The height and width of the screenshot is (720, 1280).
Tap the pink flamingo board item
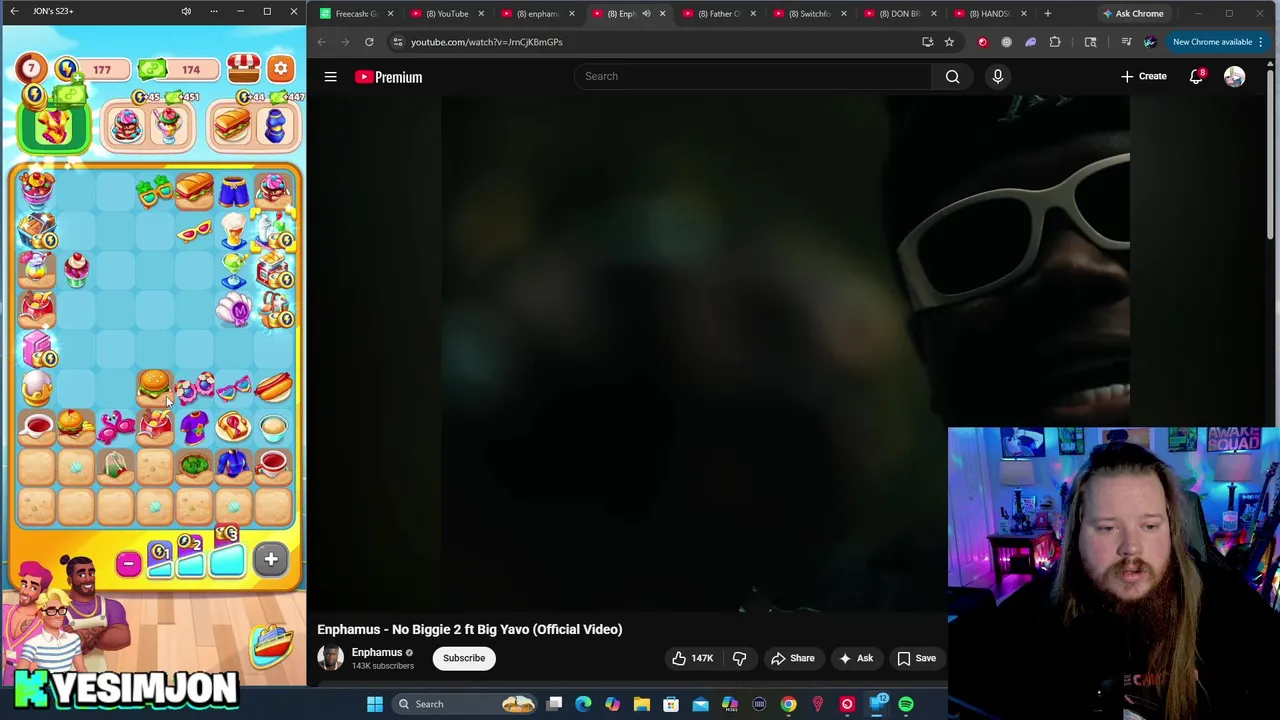point(115,427)
